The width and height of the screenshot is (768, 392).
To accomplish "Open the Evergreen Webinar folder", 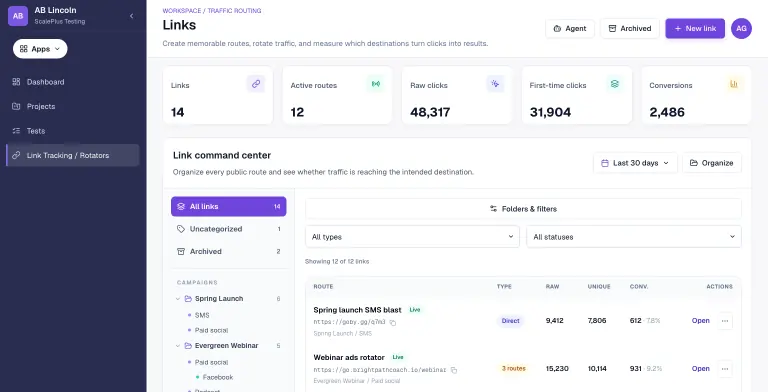I will click(x=226, y=346).
